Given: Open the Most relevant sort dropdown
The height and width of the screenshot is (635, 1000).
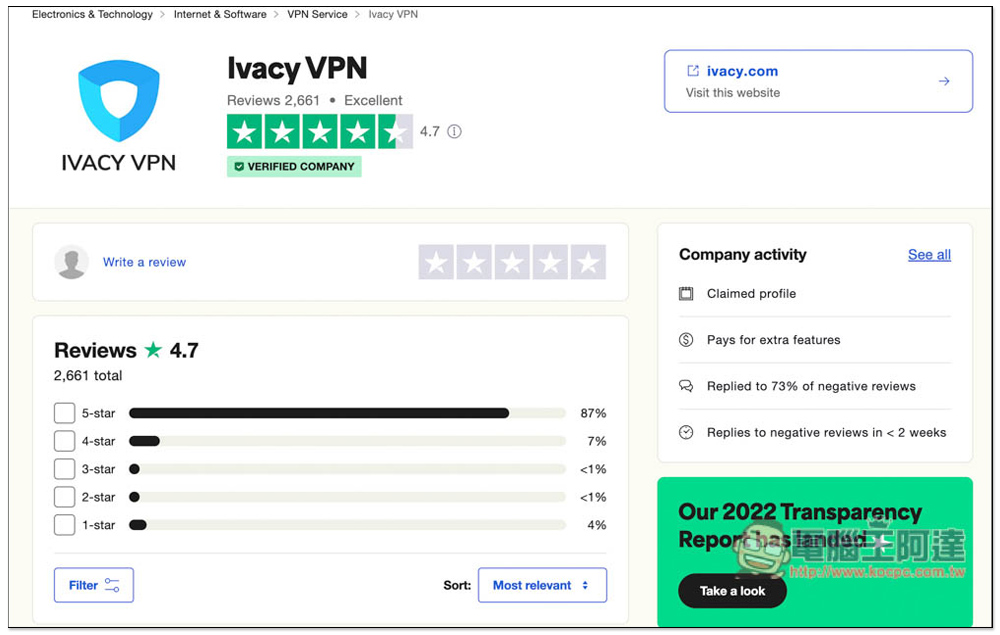Looking at the screenshot, I should 542,586.
